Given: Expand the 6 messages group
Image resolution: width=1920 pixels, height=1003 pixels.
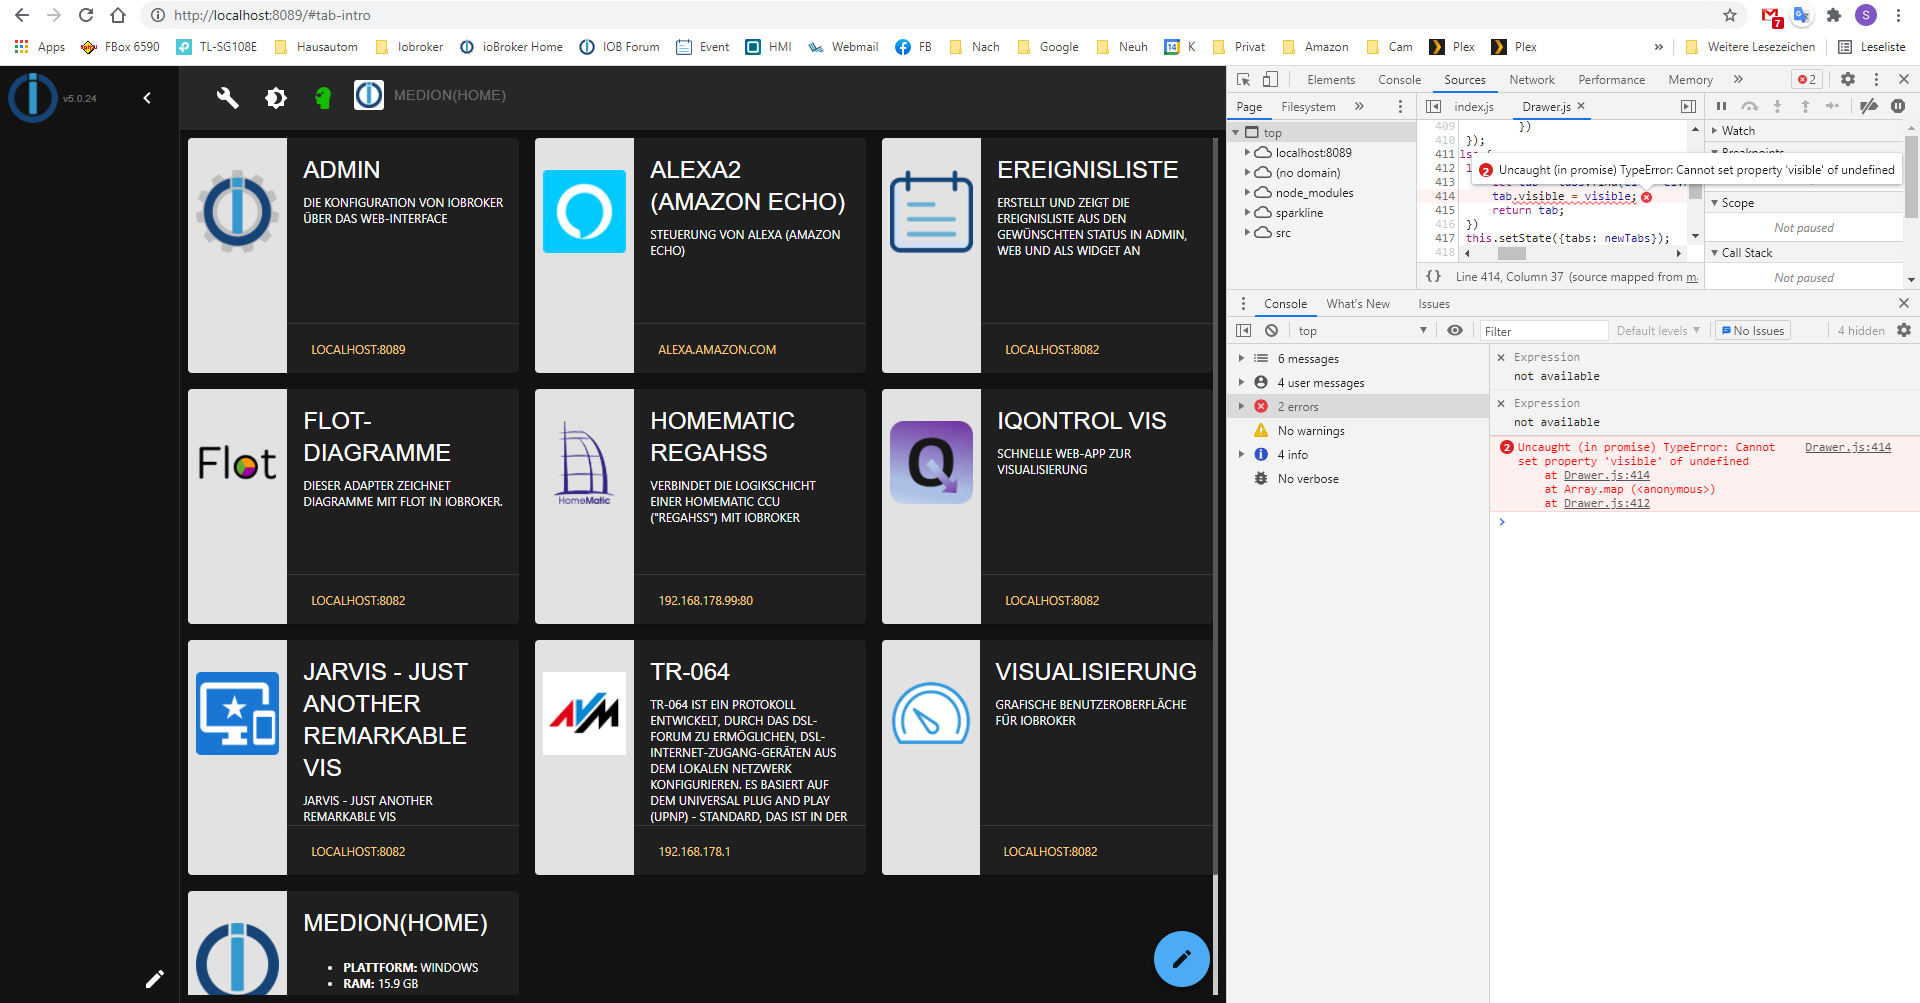Looking at the screenshot, I should (1241, 358).
